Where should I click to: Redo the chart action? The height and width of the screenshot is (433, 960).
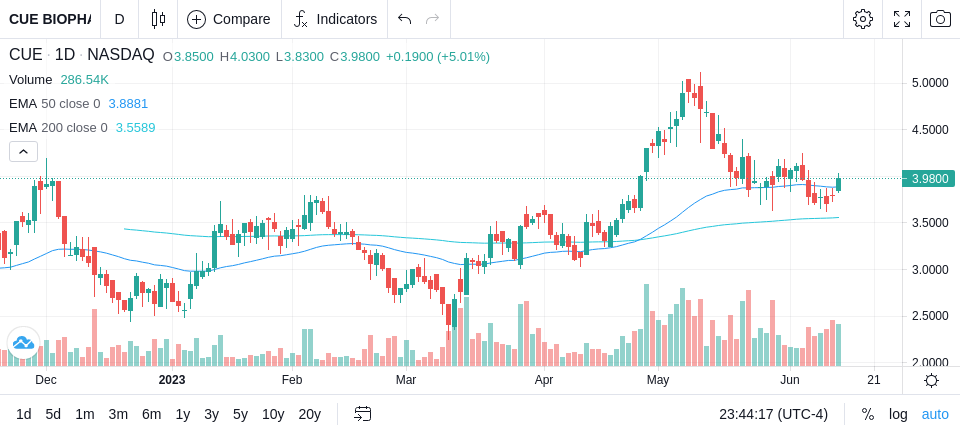pyautogui.click(x=433, y=19)
